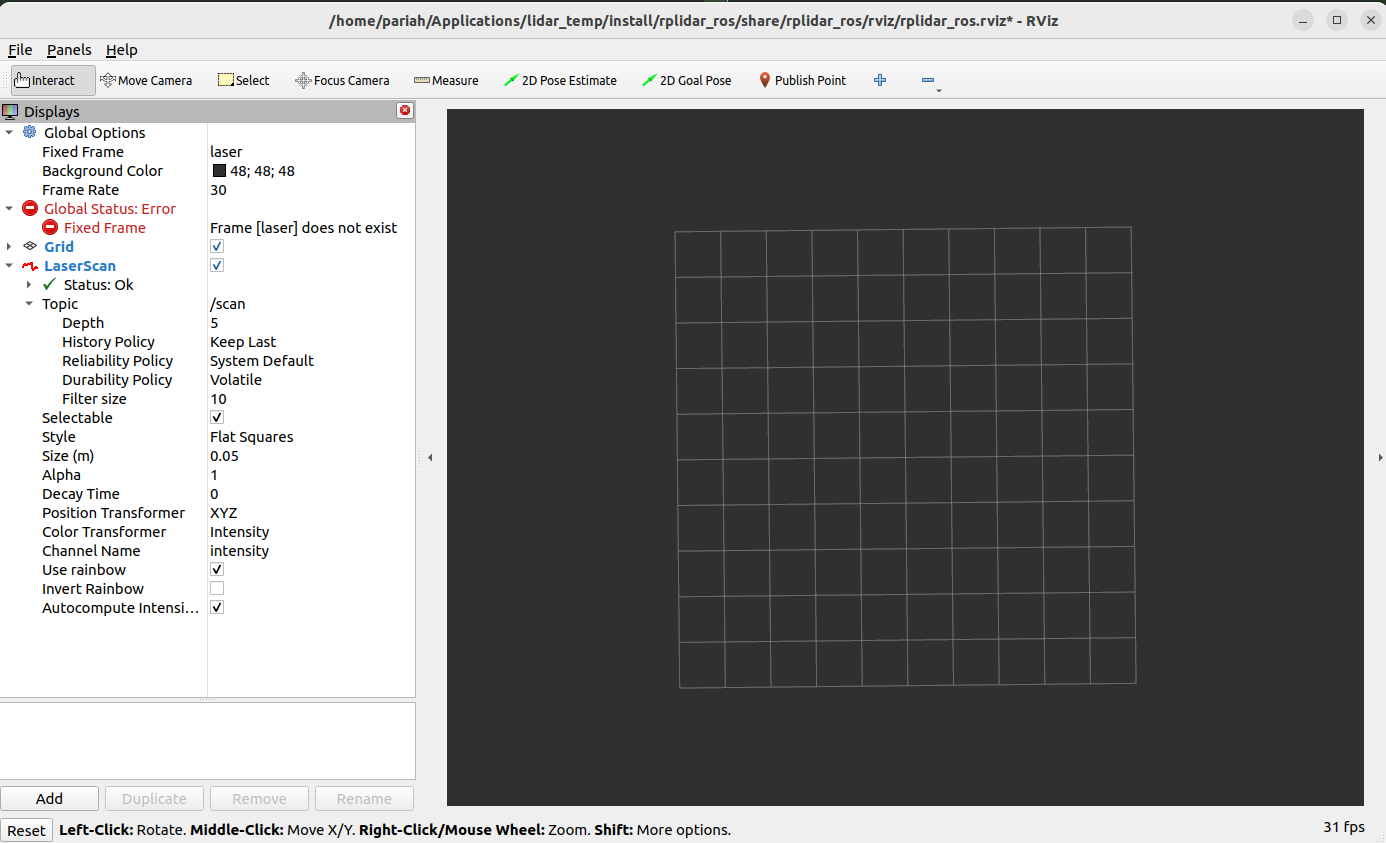Close the Displays panel
1386x843 pixels.
(404, 111)
